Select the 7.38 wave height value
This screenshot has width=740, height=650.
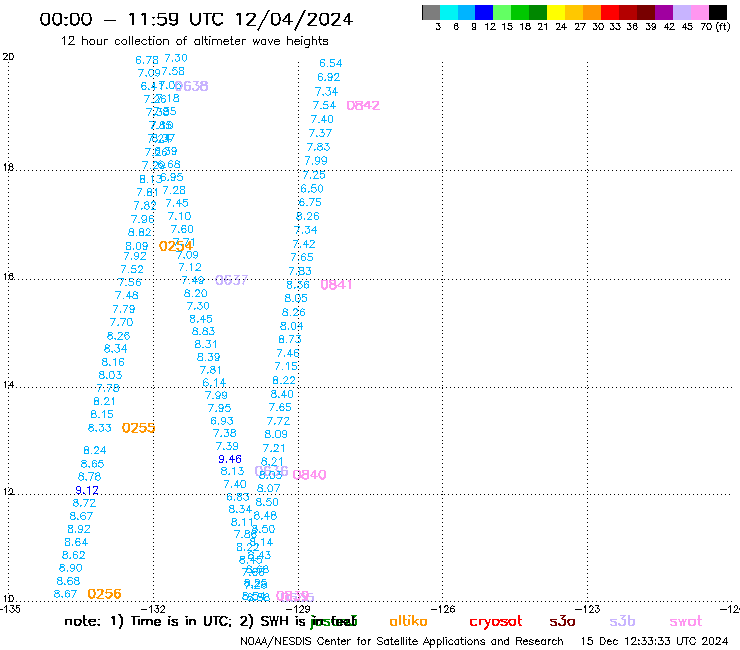pyautogui.click(x=225, y=433)
